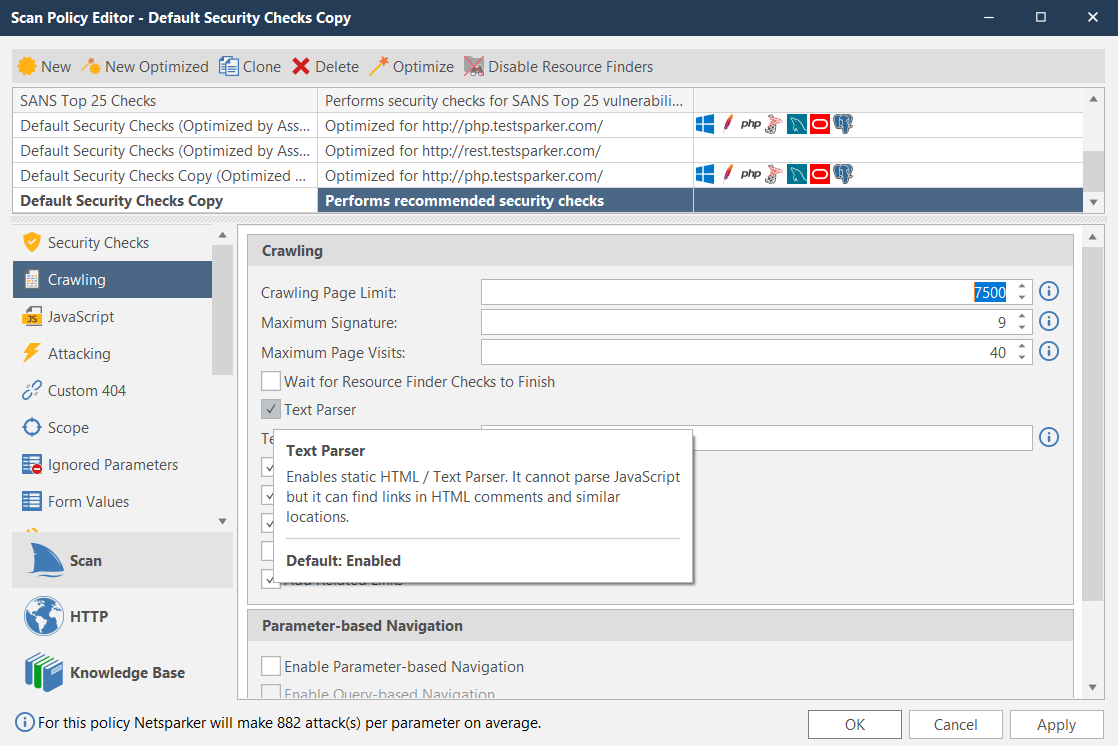This screenshot has height=746, width=1118.
Task: Click the down chevron below Form Values
Action: [x=222, y=521]
